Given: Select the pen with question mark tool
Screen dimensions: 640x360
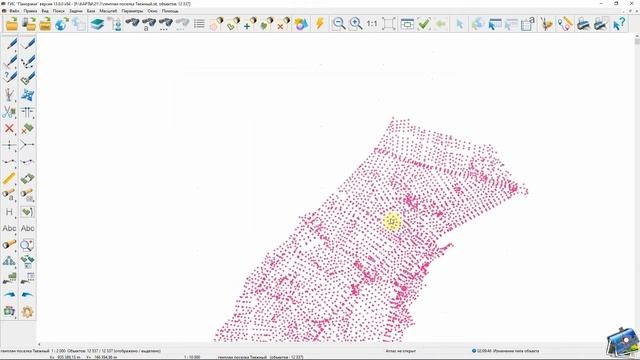Looking at the screenshot, I should point(9,77).
